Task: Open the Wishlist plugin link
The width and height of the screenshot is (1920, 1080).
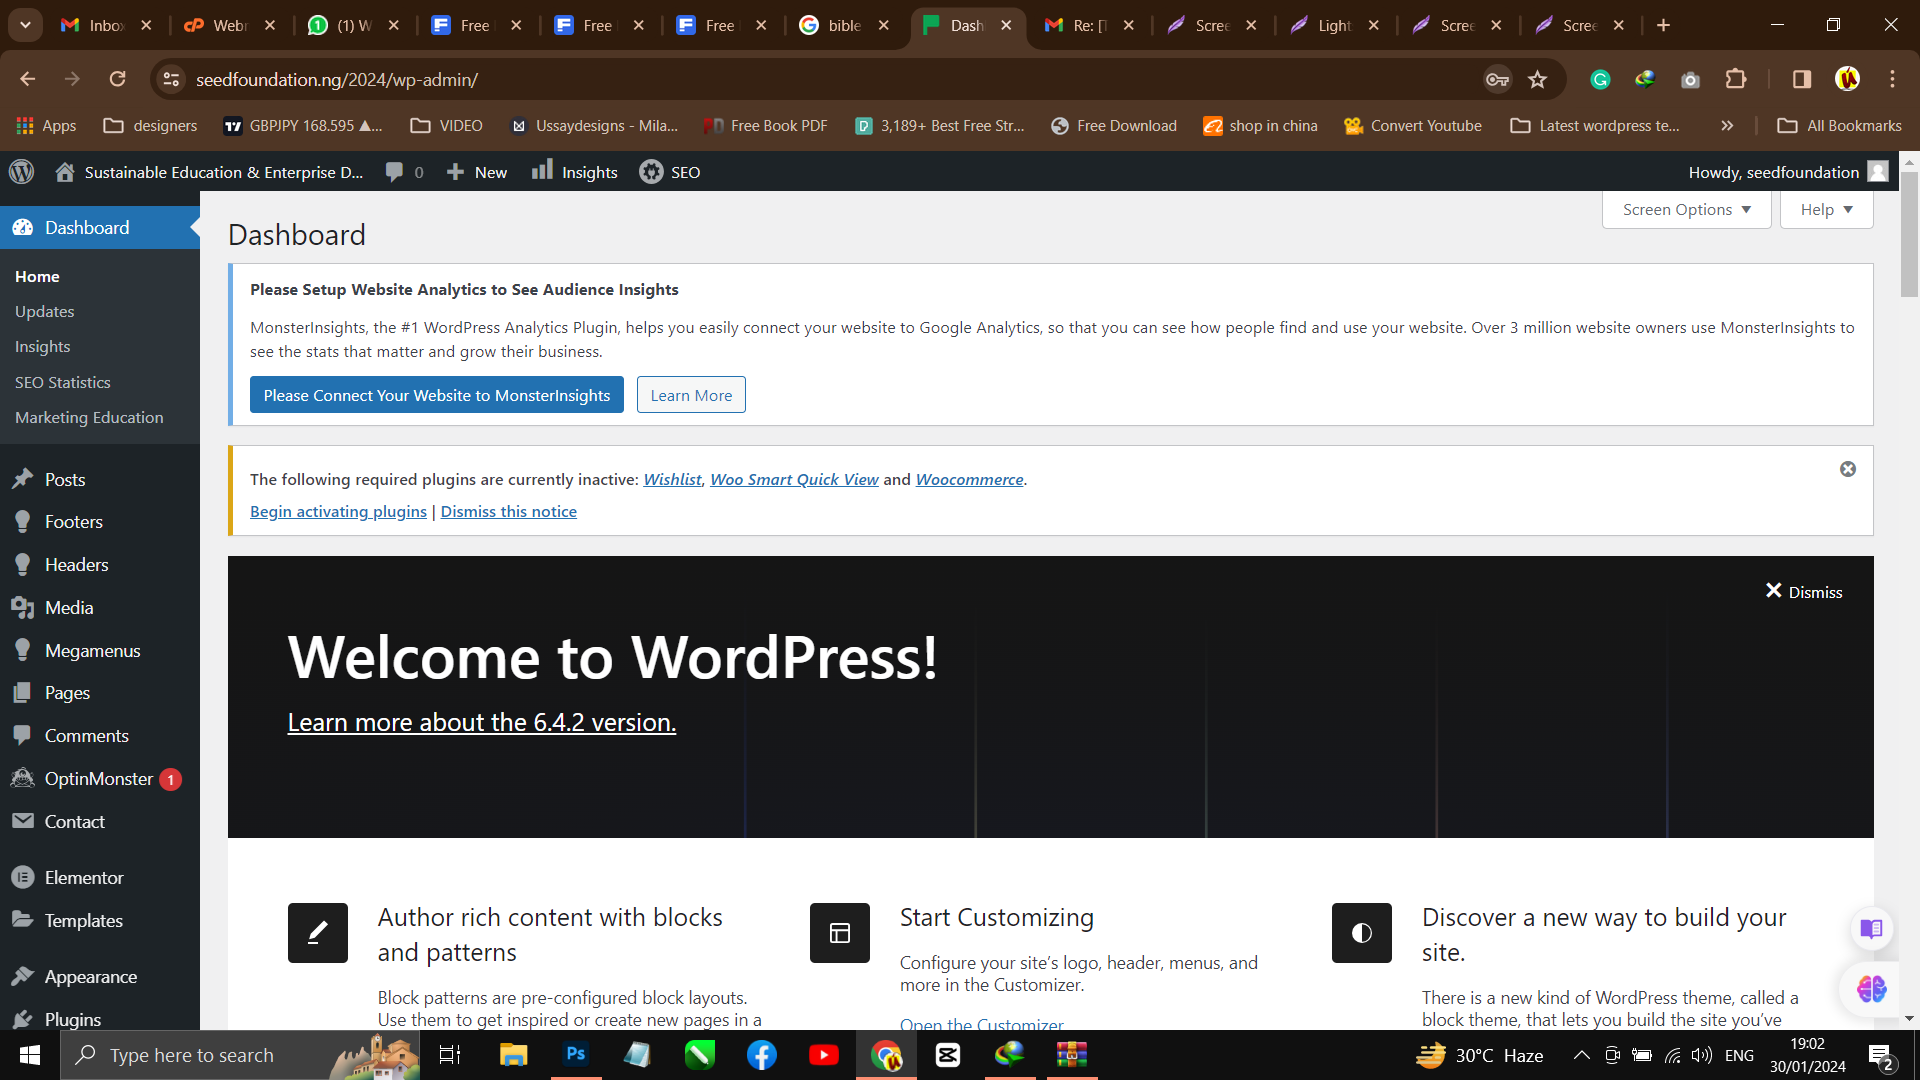Action: tap(672, 480)
